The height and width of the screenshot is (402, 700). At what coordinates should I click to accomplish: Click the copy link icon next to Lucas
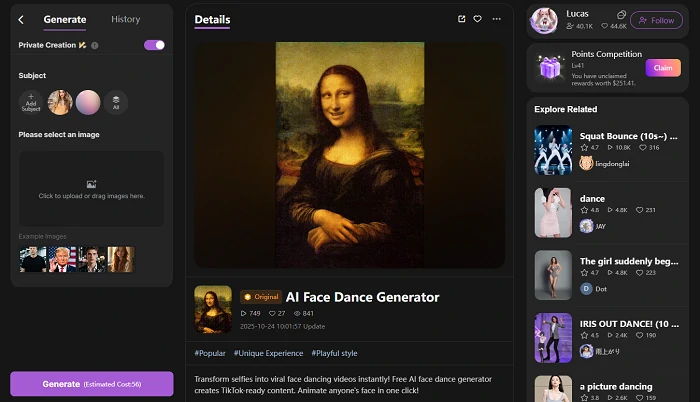621,15
